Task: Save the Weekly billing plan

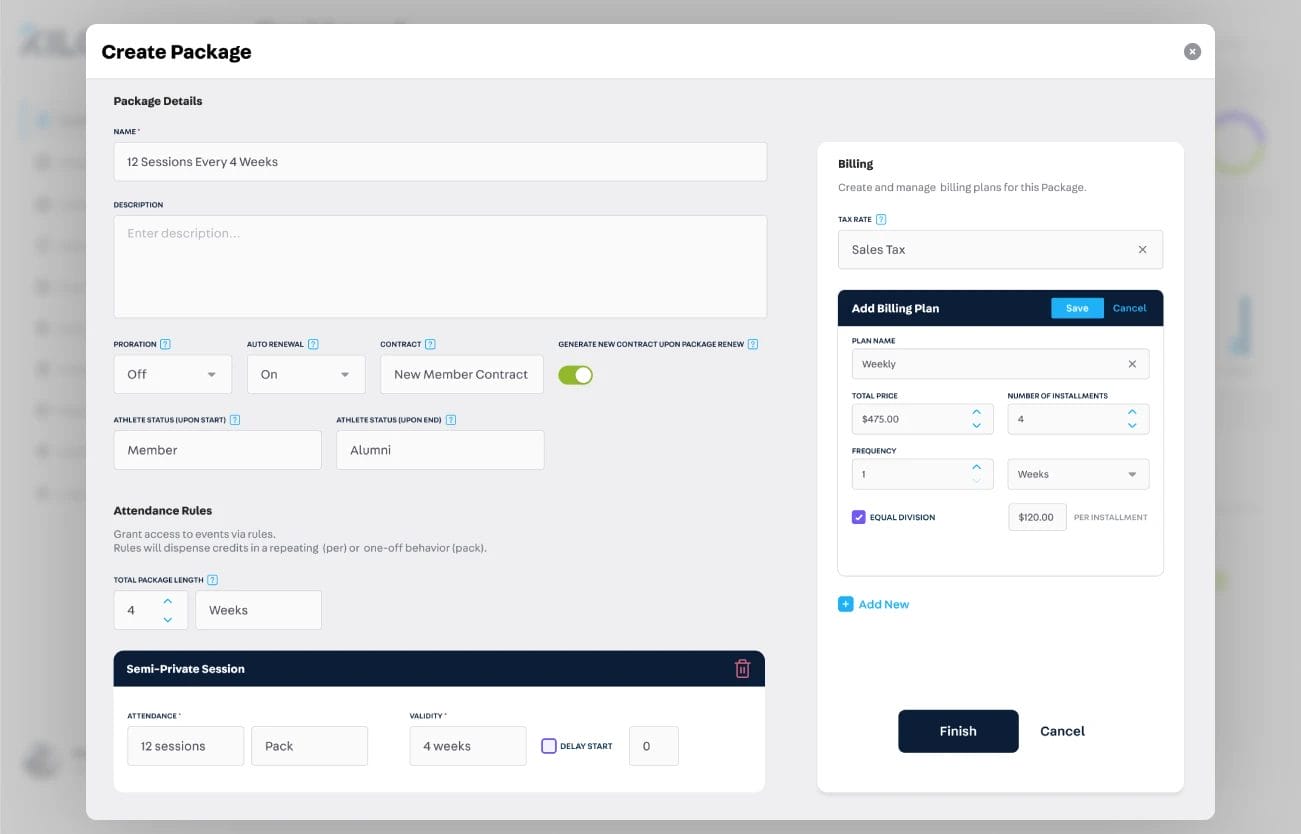Action: 1076,308
